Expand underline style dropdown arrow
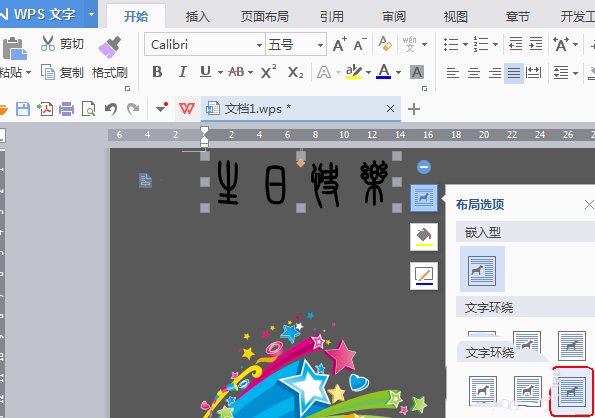 pyautogui.click(x=220, y=72)
